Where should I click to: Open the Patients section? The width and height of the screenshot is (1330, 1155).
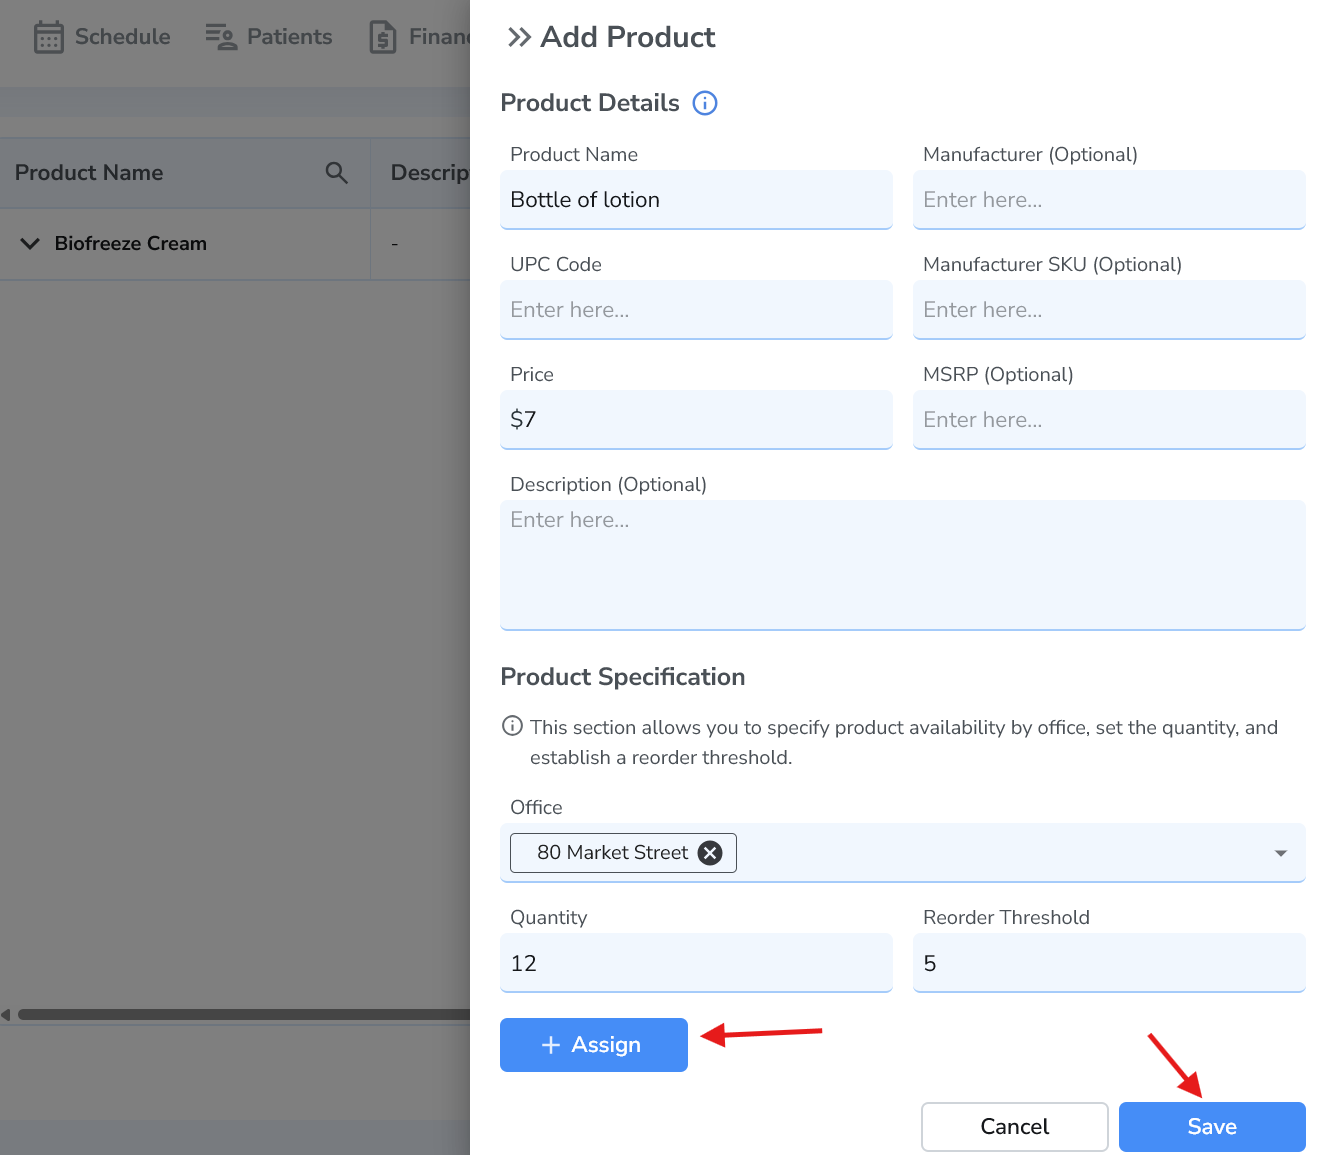coord(268,36)
